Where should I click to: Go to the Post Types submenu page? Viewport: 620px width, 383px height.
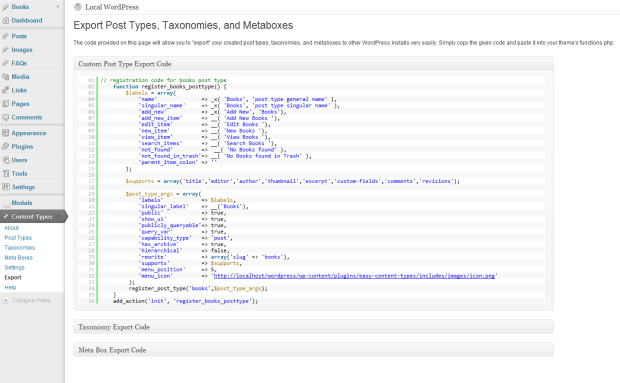18,238
